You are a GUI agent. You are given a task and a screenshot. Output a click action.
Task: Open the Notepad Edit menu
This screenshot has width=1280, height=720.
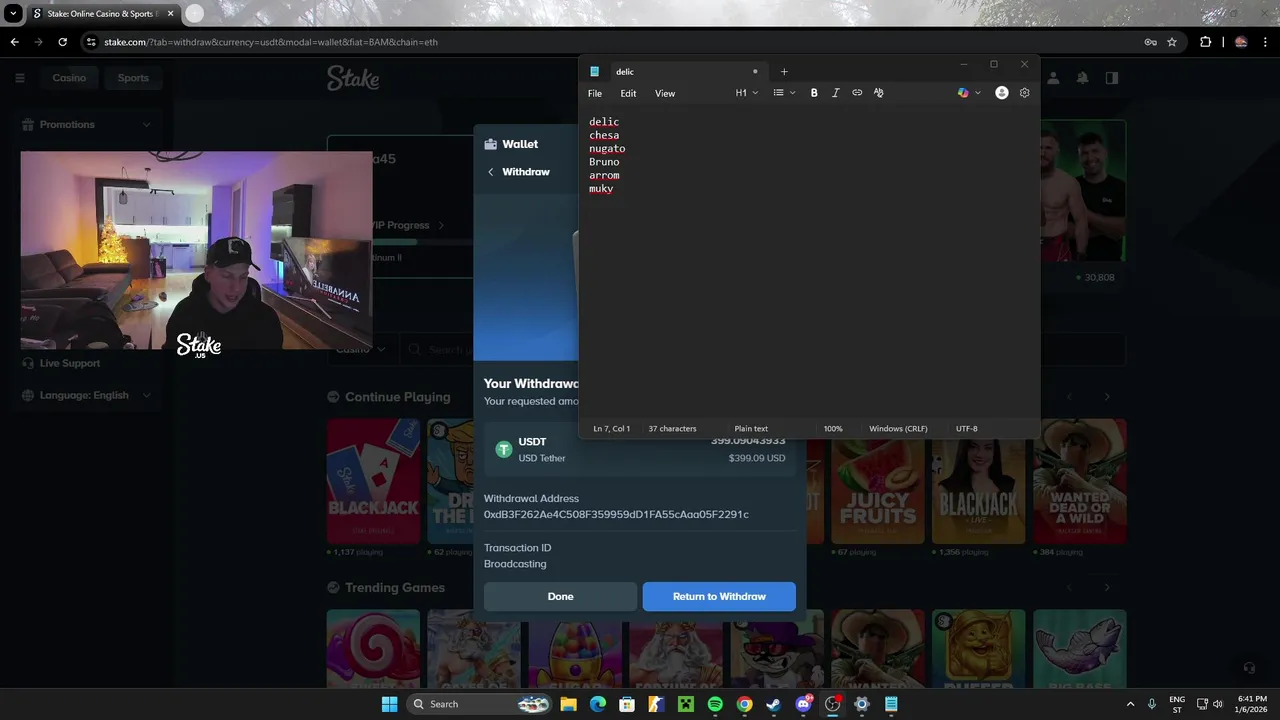tap(628, 93)
